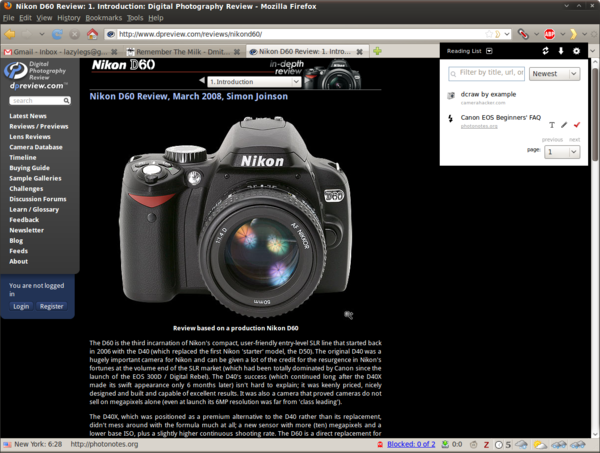Screen dimensions: 600x453
Task: Open the home page via house icon
Action: point(92,34)
